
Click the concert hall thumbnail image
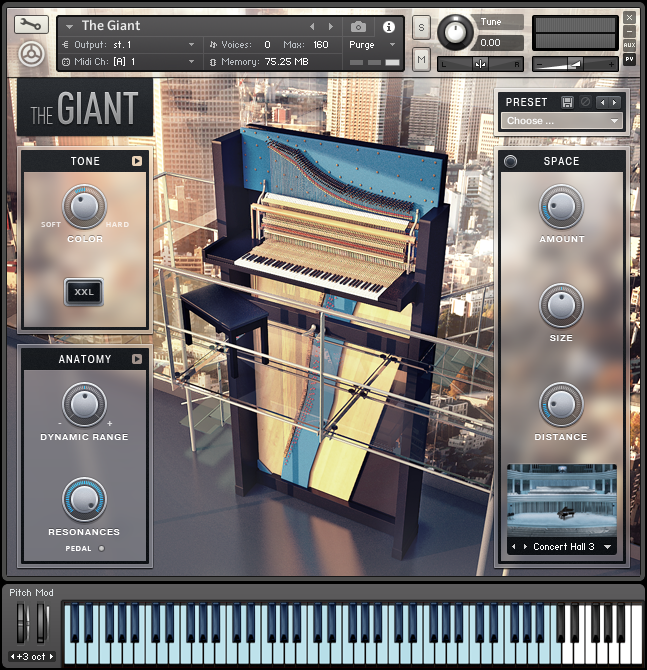pyautogui.click(x=562, y=500)
